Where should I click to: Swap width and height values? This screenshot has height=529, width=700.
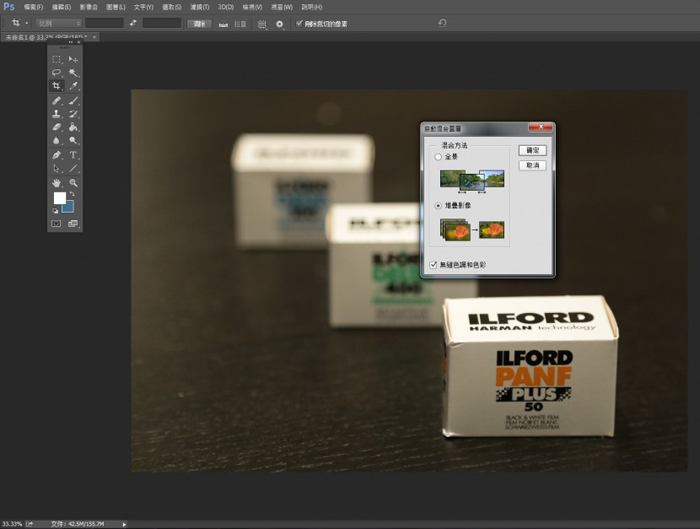pos(133,23)
